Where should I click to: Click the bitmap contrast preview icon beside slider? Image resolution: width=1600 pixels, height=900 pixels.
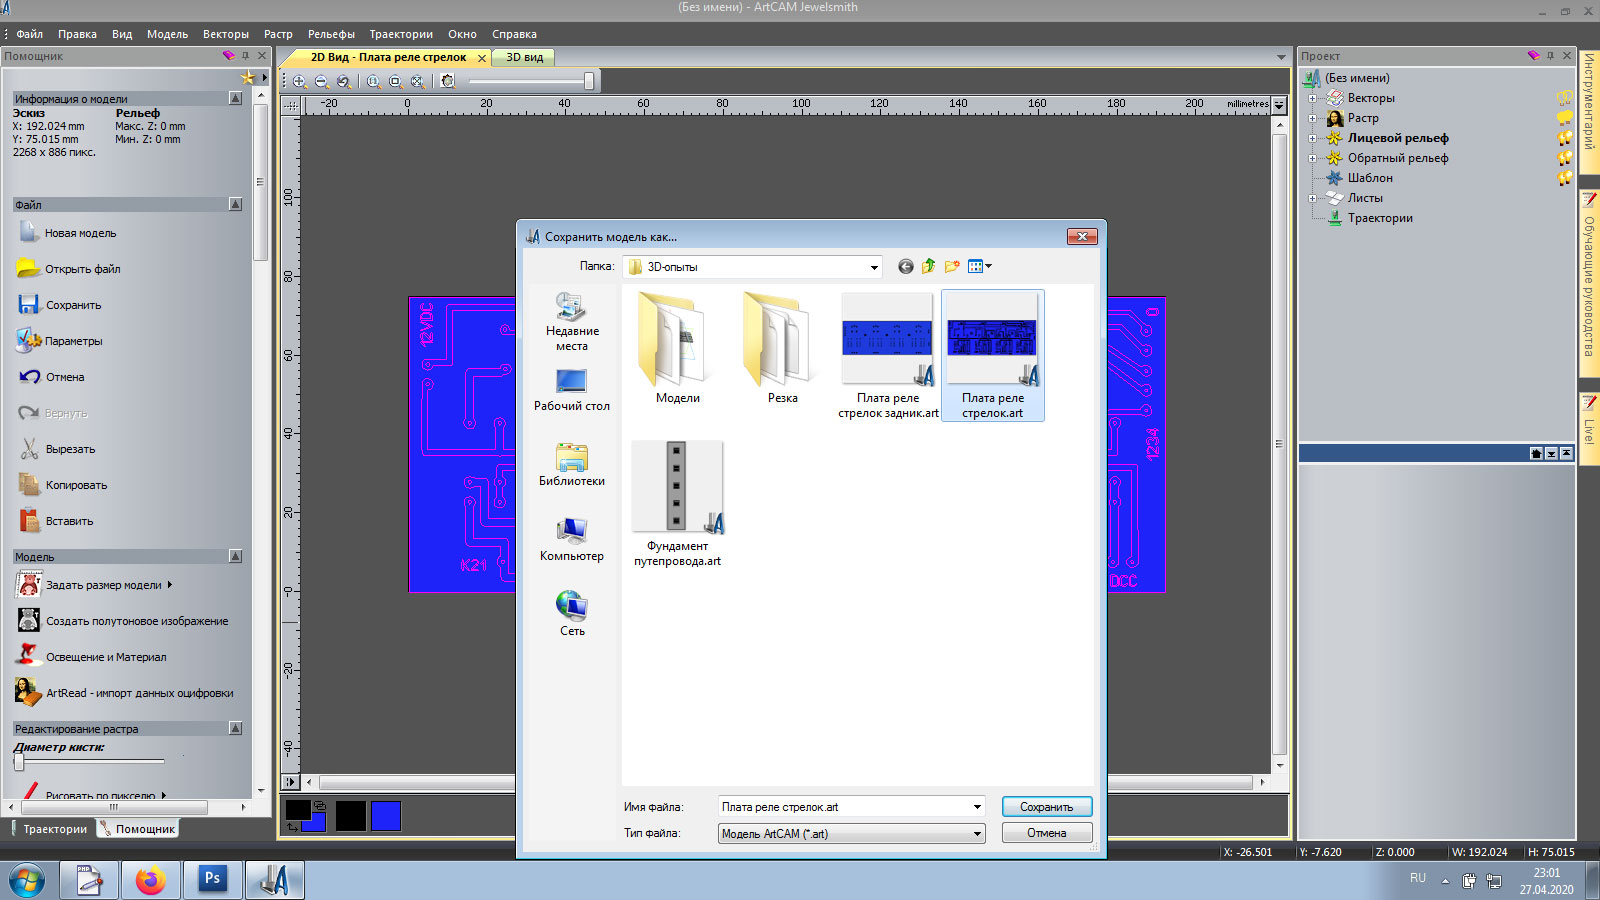click(x=448, y=81)
